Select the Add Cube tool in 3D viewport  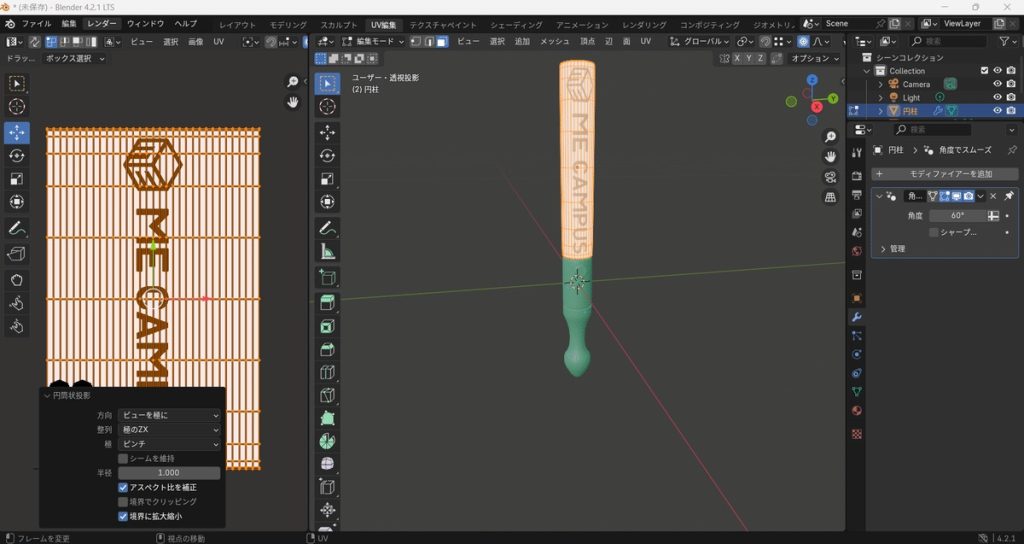click(x=327, y=278)
